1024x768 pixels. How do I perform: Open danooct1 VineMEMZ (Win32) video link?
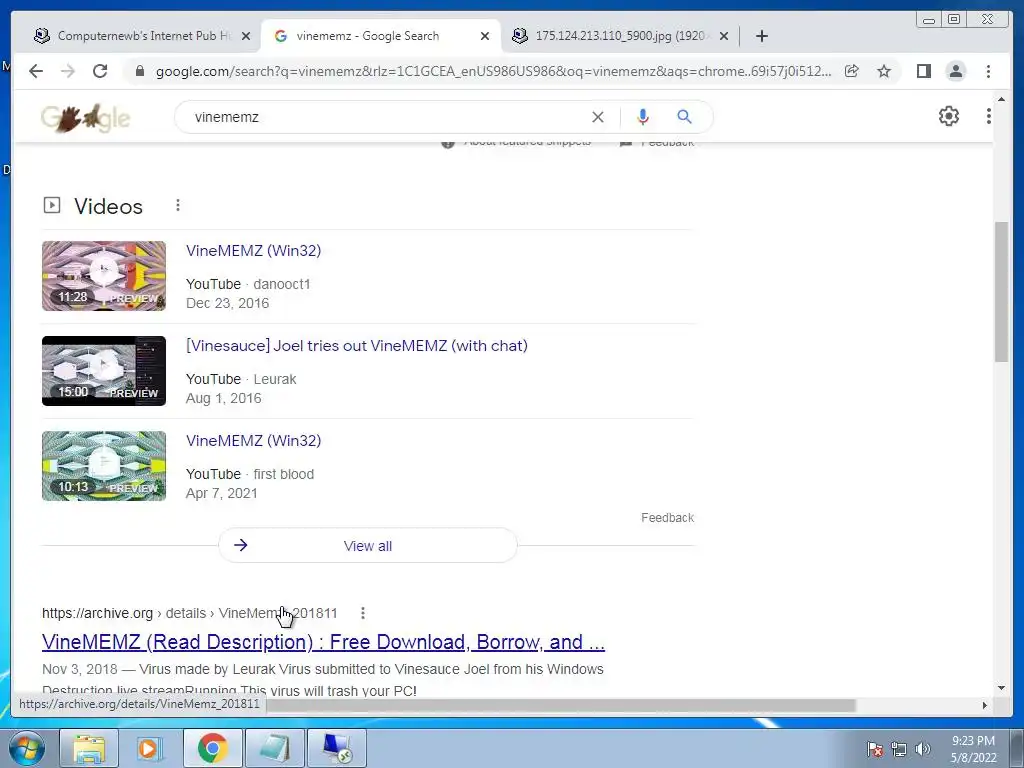click(x=253, y=251)
